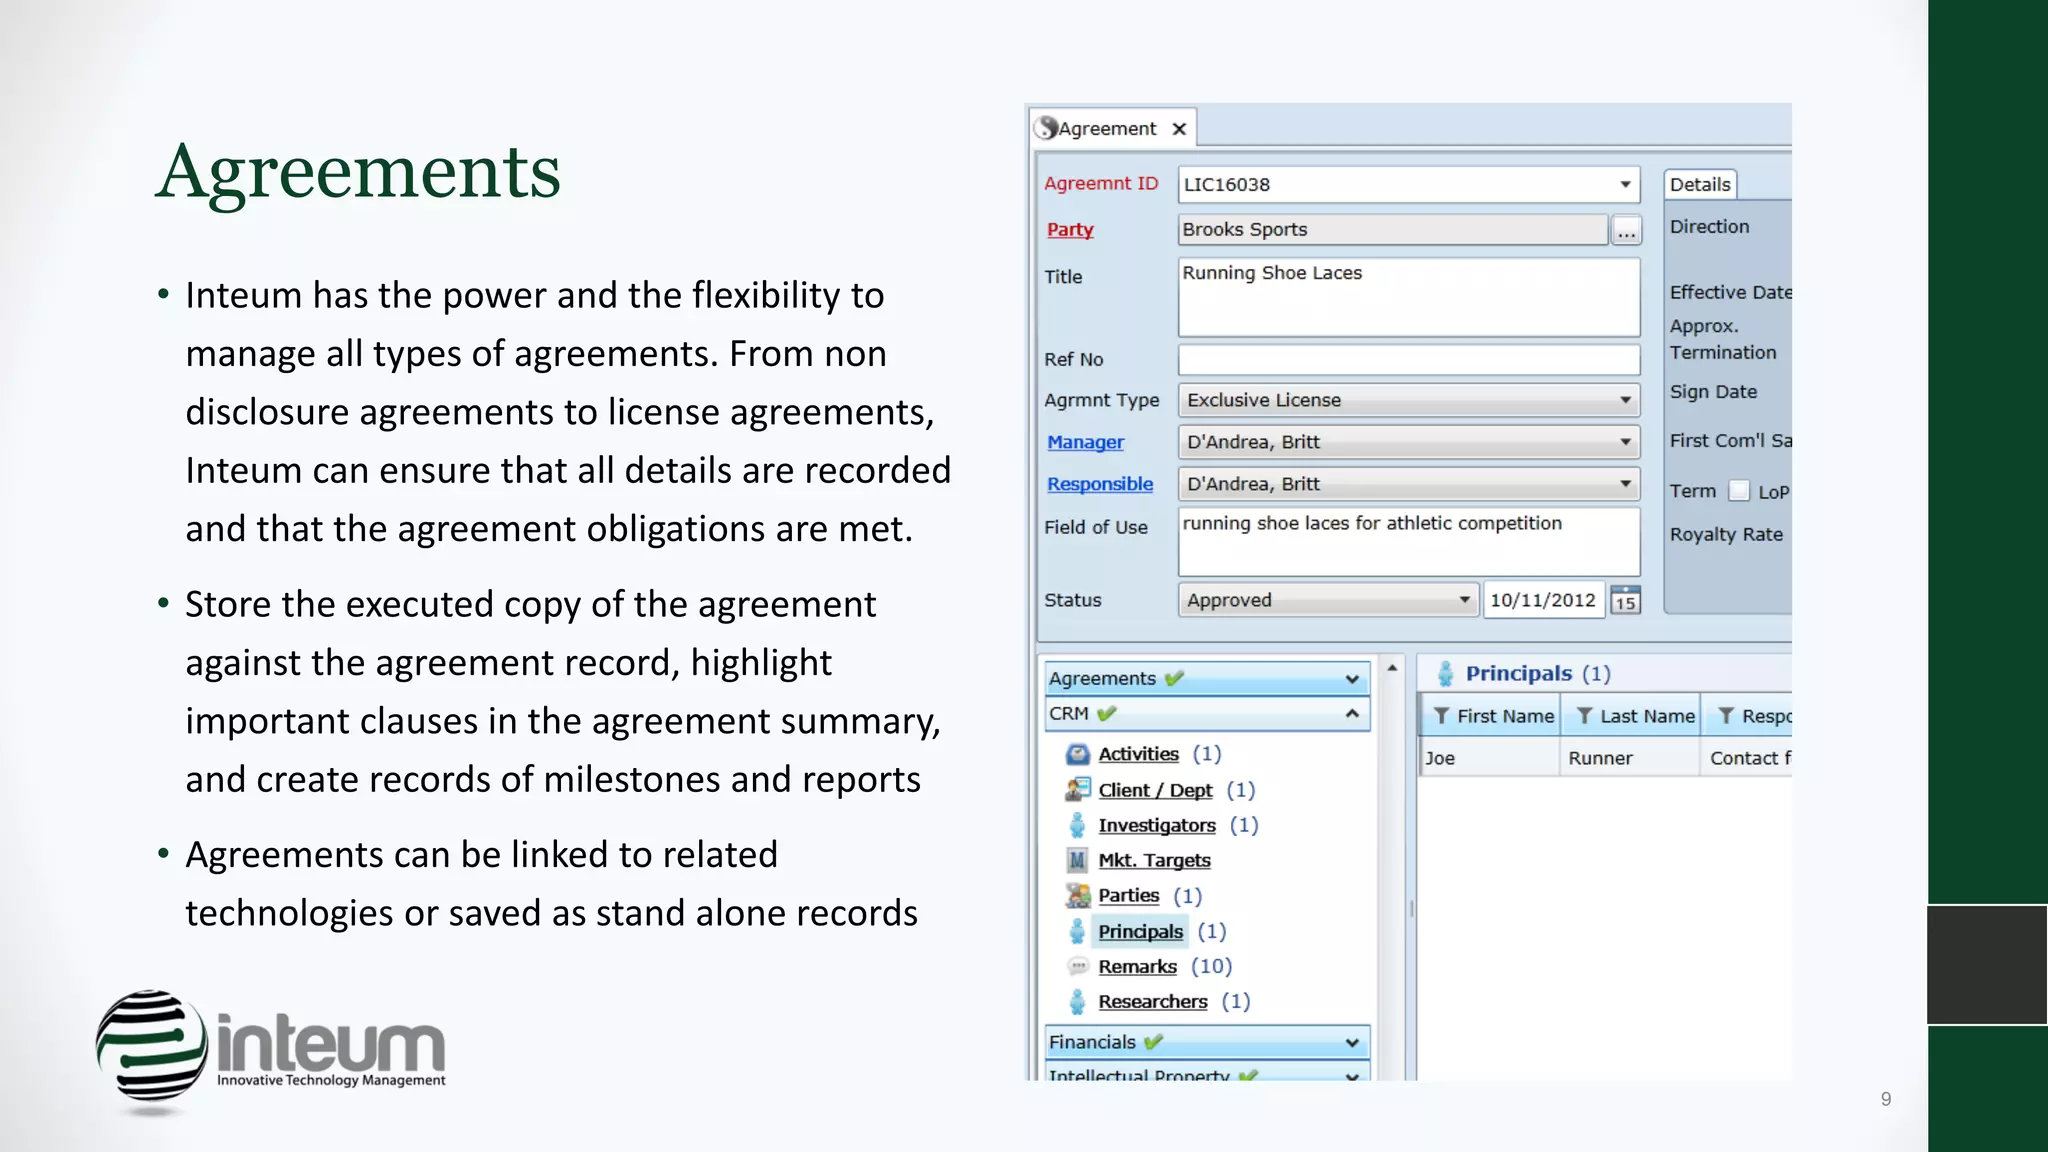This screenshot has height=1152, width=2048.
Task: Open the Mkt. Targets link
Action: pyautogui.click(x=1154, y=860)
